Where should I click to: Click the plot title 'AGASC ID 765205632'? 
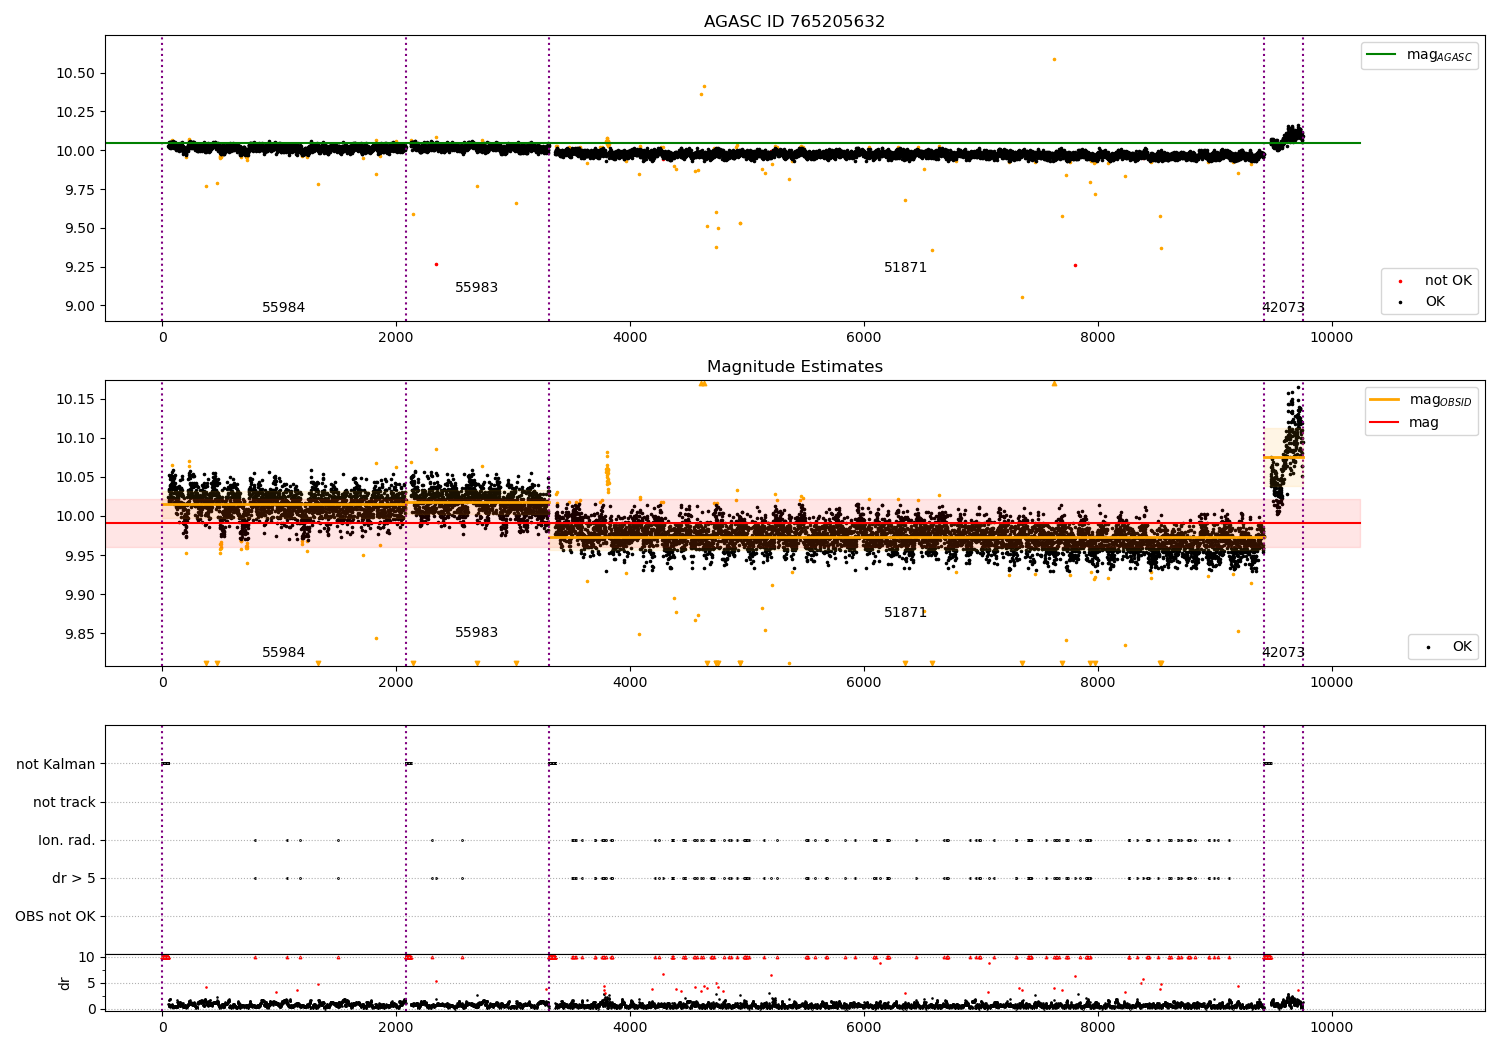pyautogui.click(x=794, y=21)
